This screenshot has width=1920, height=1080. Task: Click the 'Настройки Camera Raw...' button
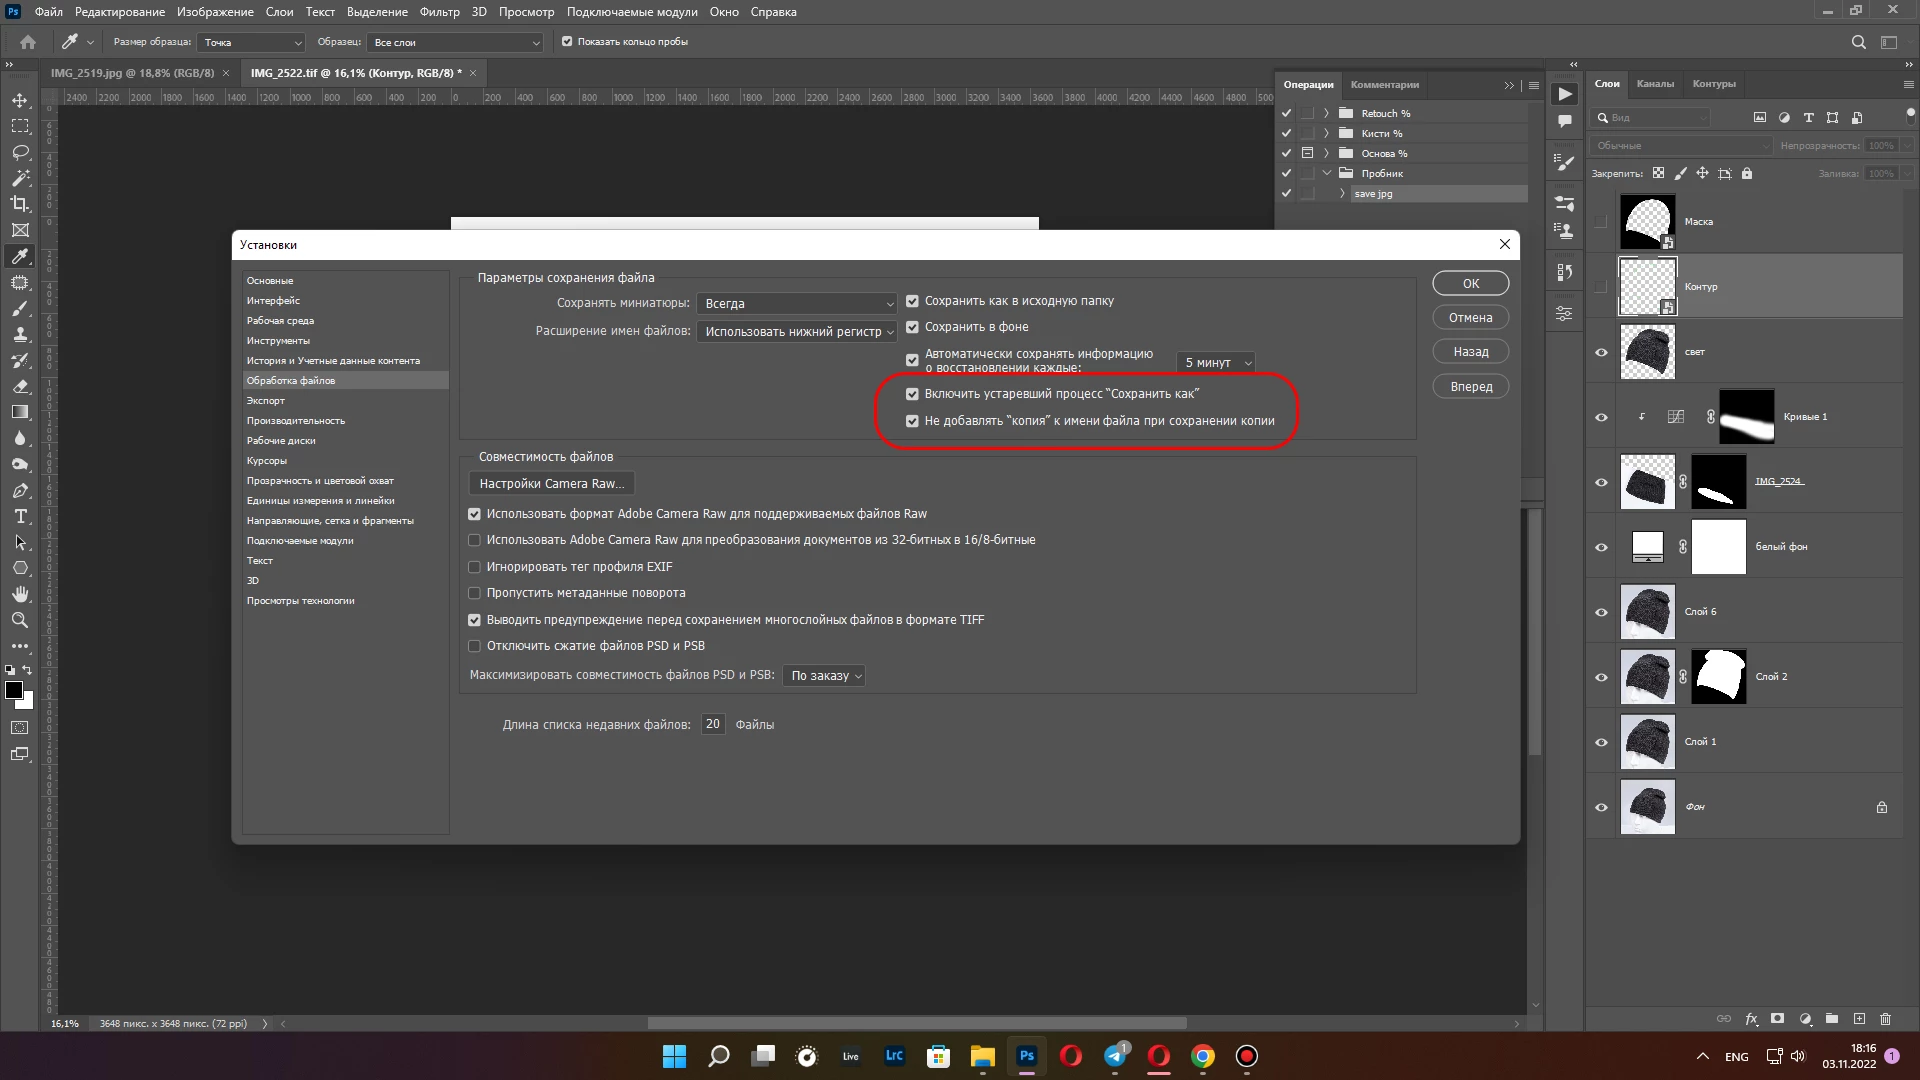551,484
